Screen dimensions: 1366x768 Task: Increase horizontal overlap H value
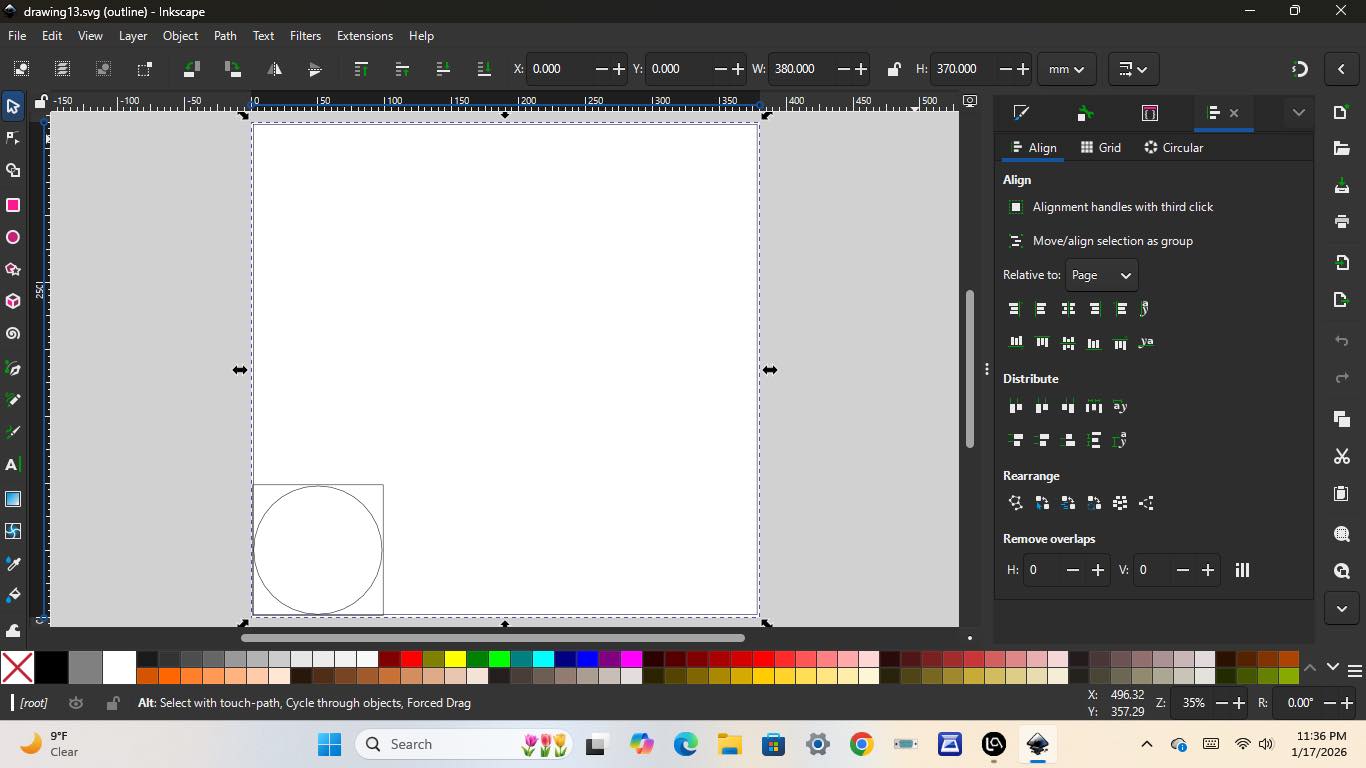(1098, 570)
